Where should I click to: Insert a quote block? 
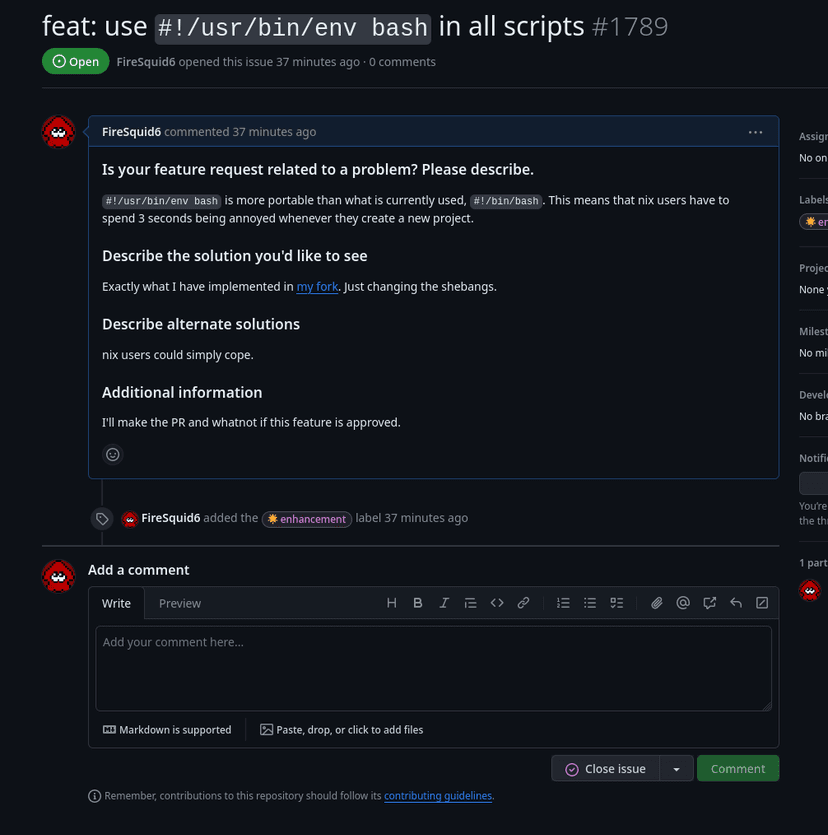coord(470,603)
